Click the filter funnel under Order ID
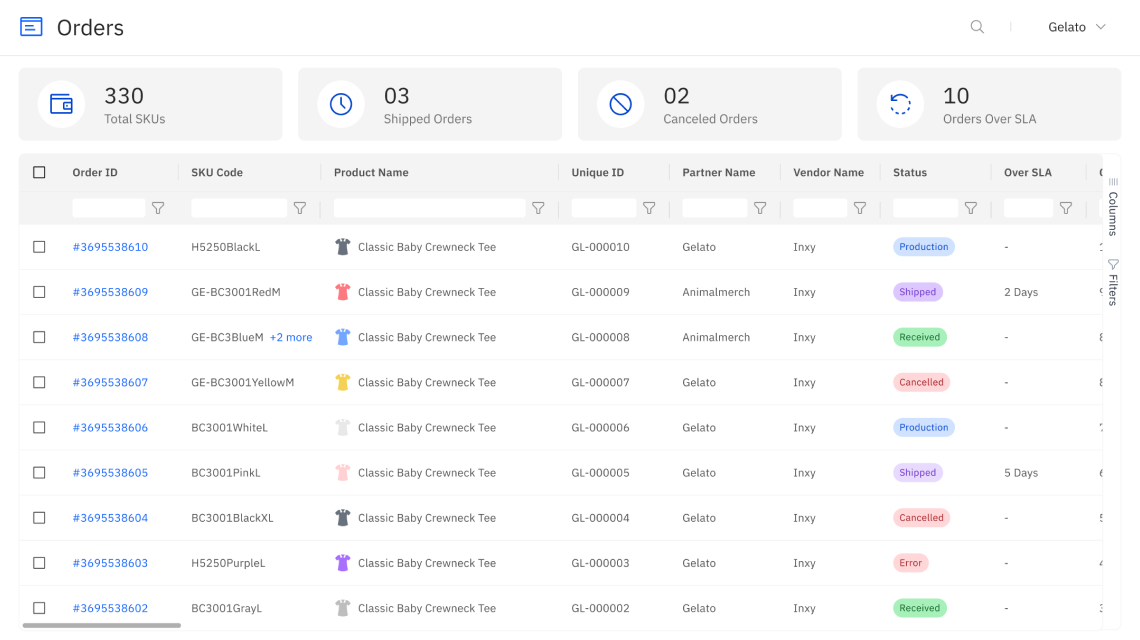1140x640 pixels. [158, 208]
